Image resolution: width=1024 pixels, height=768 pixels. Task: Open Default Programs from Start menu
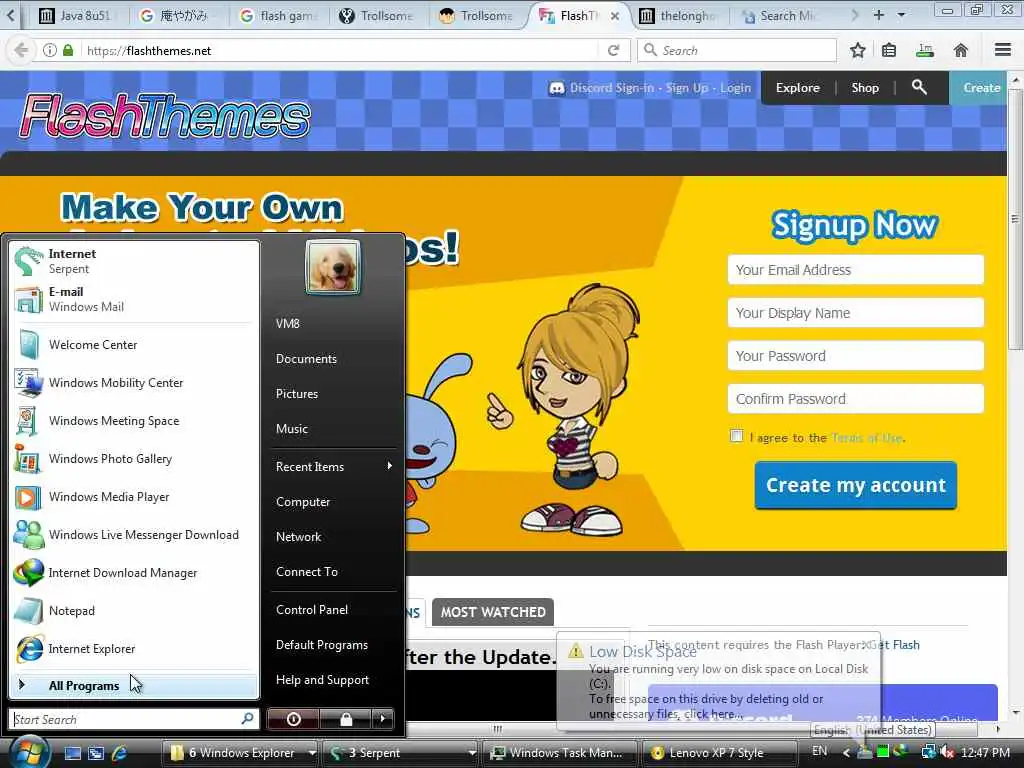tap(333, 645)
